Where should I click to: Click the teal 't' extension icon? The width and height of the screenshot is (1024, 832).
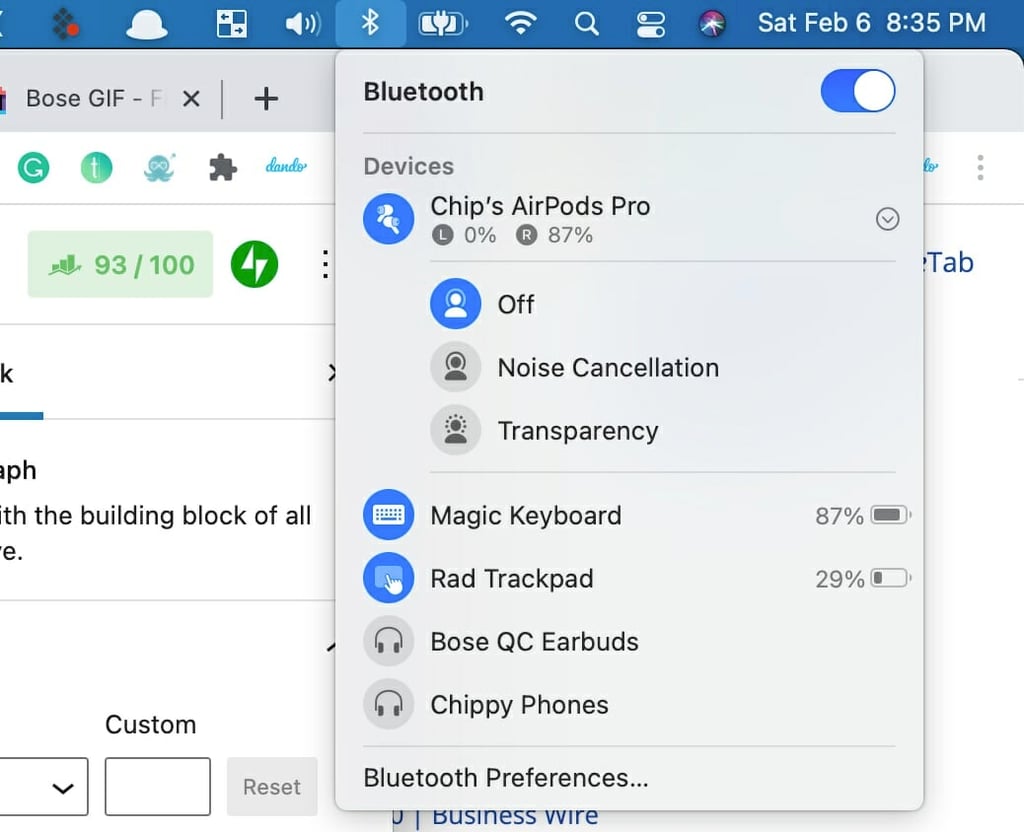coord(96,167)
